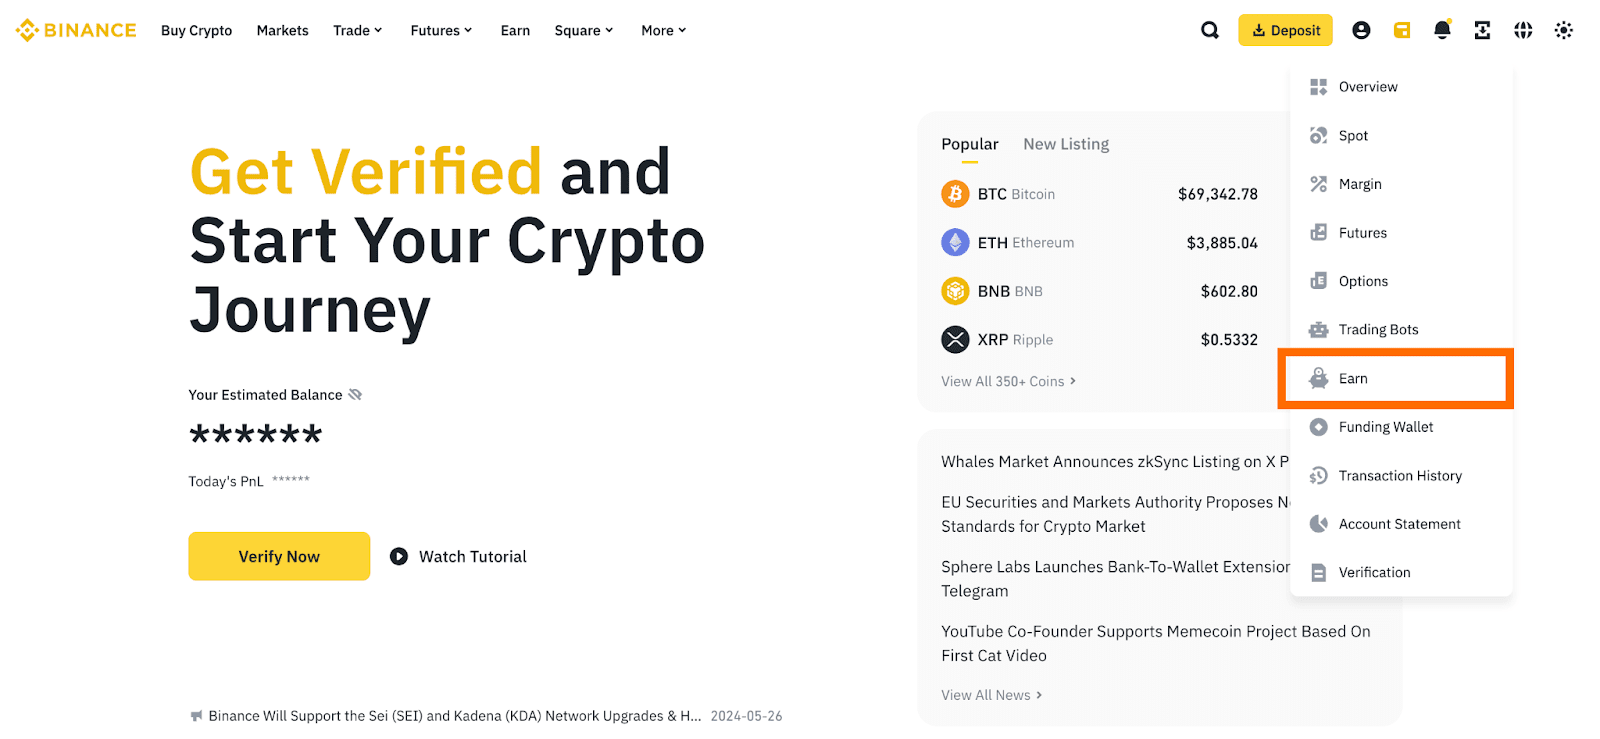1600x739 pixels.
Task: Select Earn in the wallet menu
Action: (x=1353, y=379)
